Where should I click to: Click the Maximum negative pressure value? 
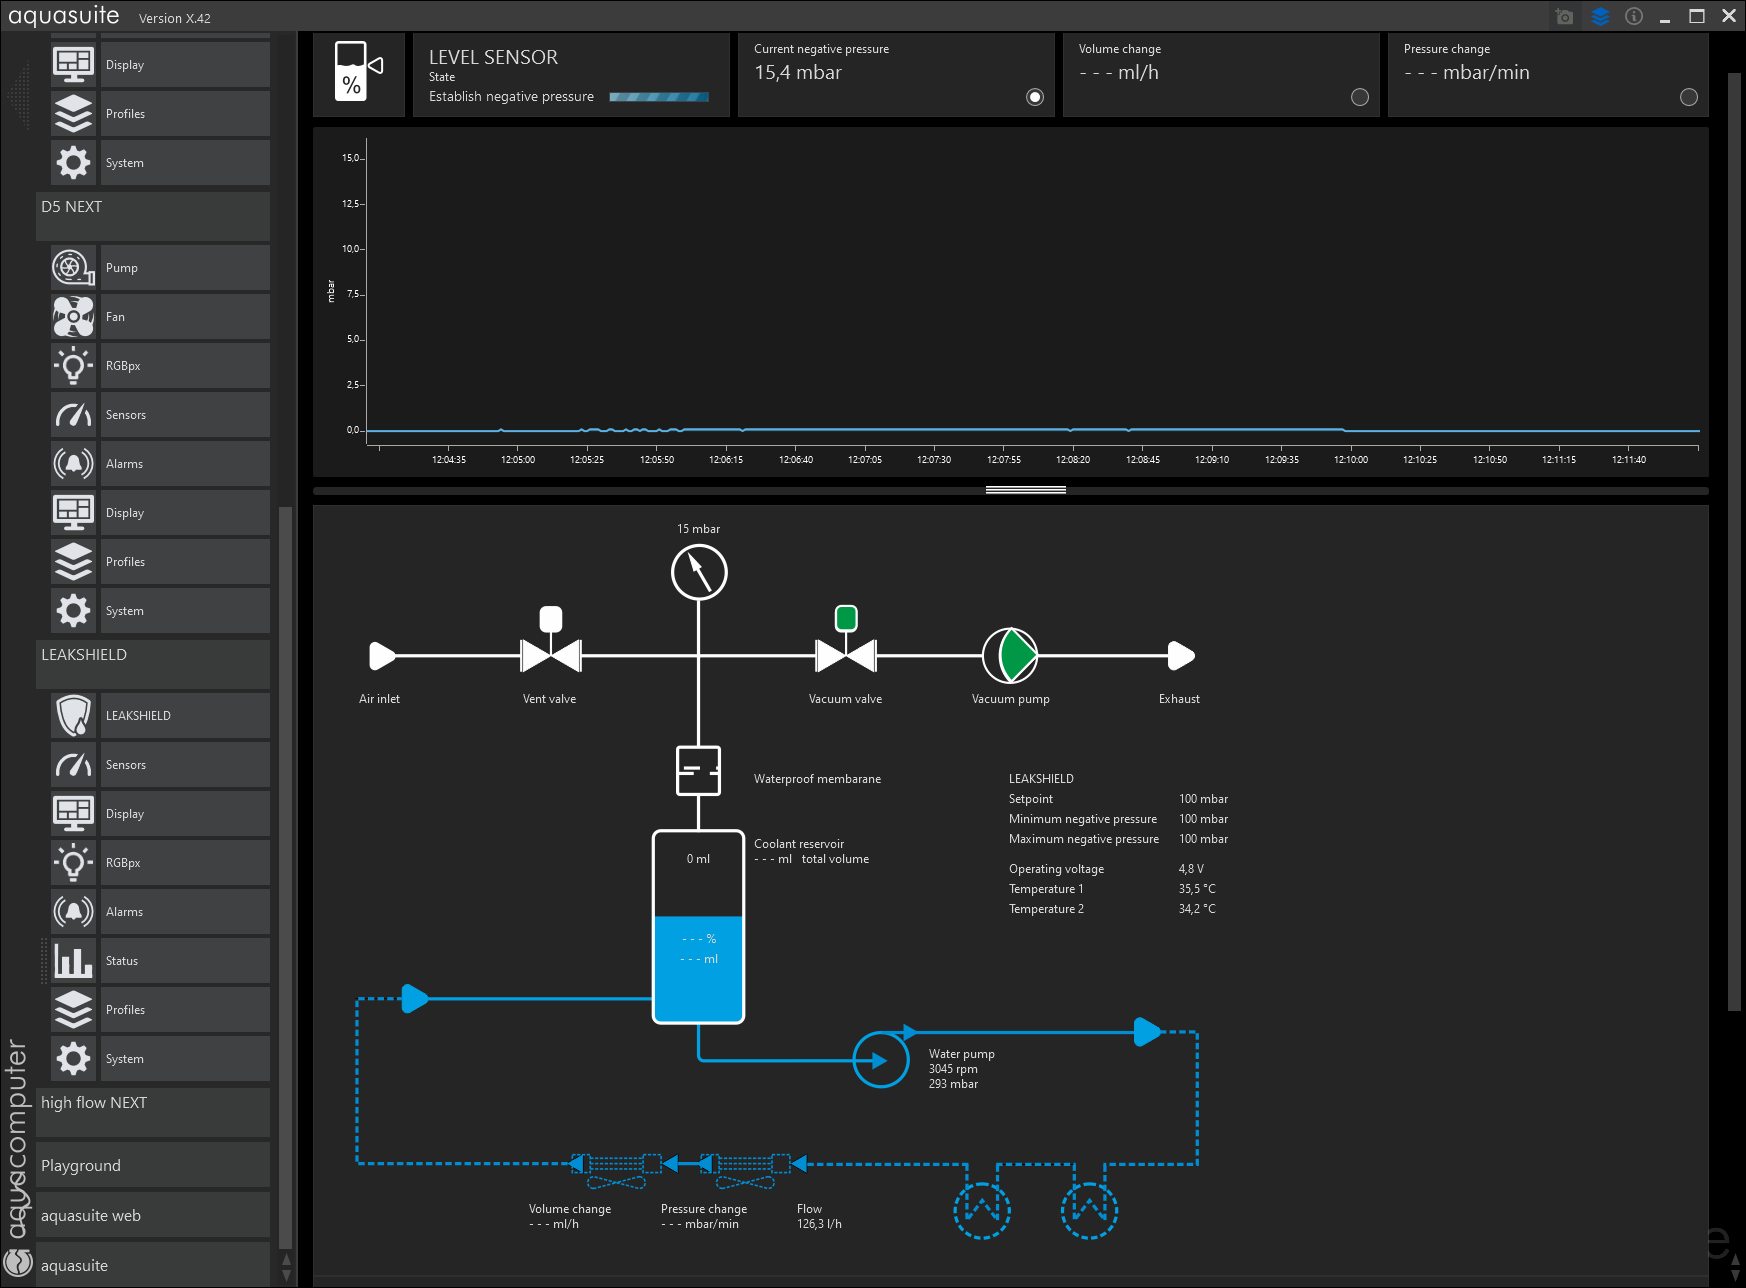tap(1203, 839)
